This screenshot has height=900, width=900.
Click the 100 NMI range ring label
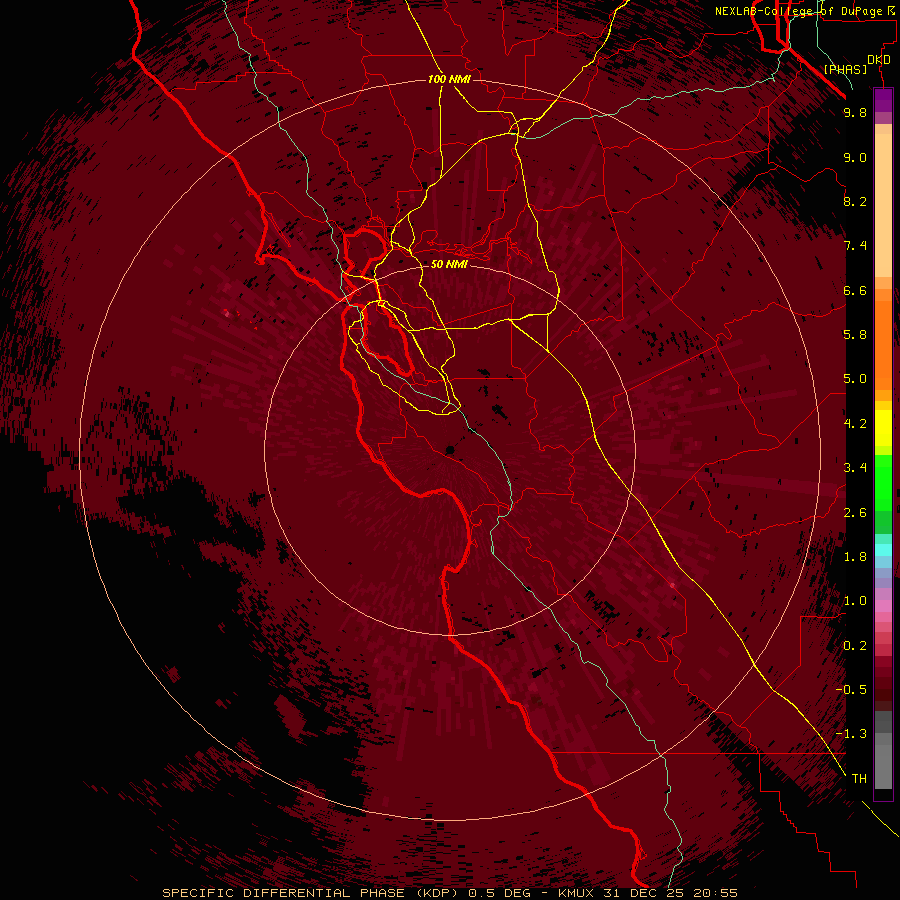tap(449, 79)
